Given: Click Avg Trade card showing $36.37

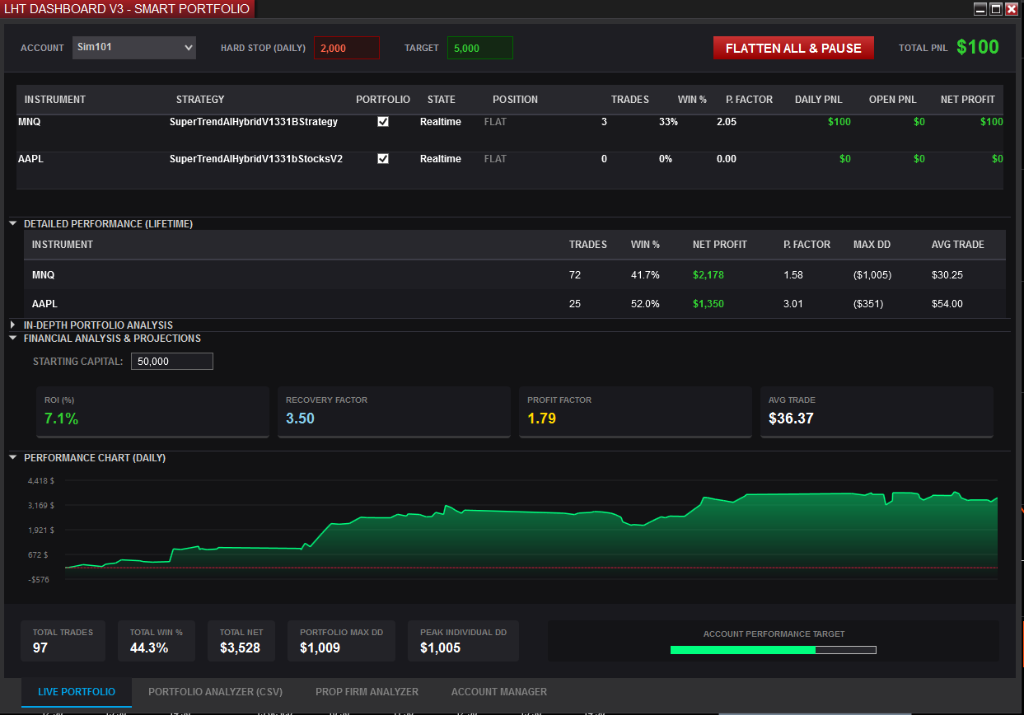Looking at the screenshot, I should tap(876, 411).
